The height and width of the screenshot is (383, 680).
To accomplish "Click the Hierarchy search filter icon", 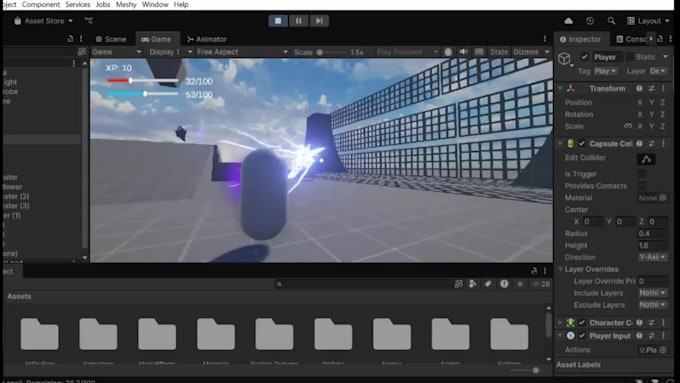I will click(x=82, y=52).
